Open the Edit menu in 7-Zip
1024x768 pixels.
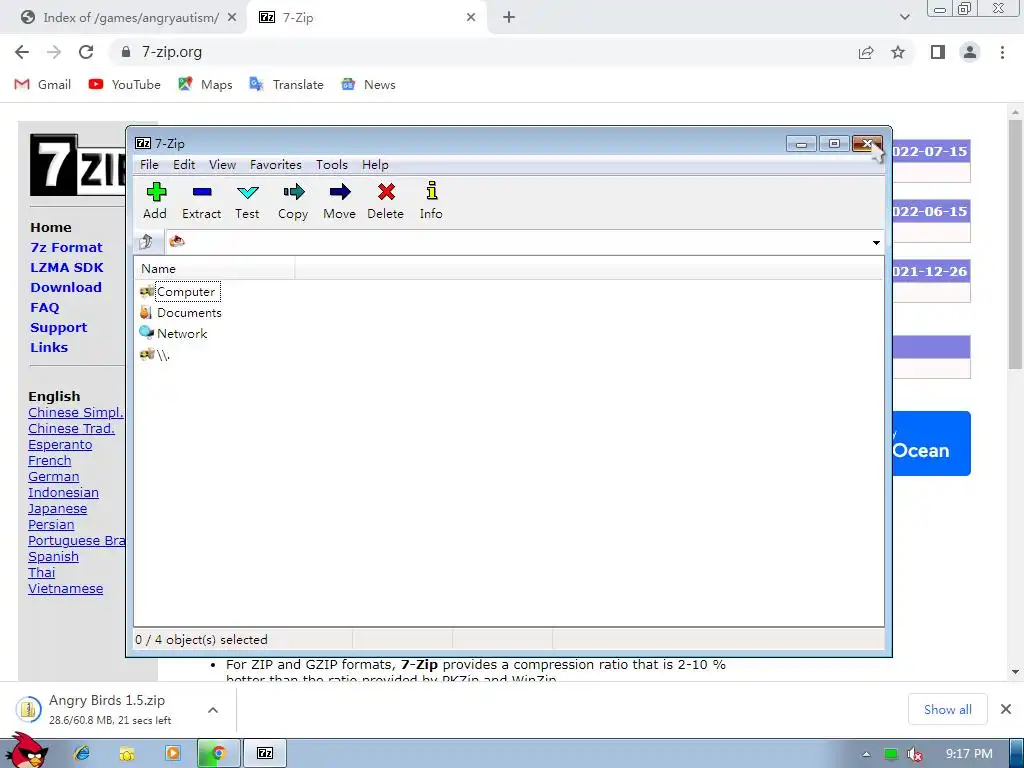(184, 165)
